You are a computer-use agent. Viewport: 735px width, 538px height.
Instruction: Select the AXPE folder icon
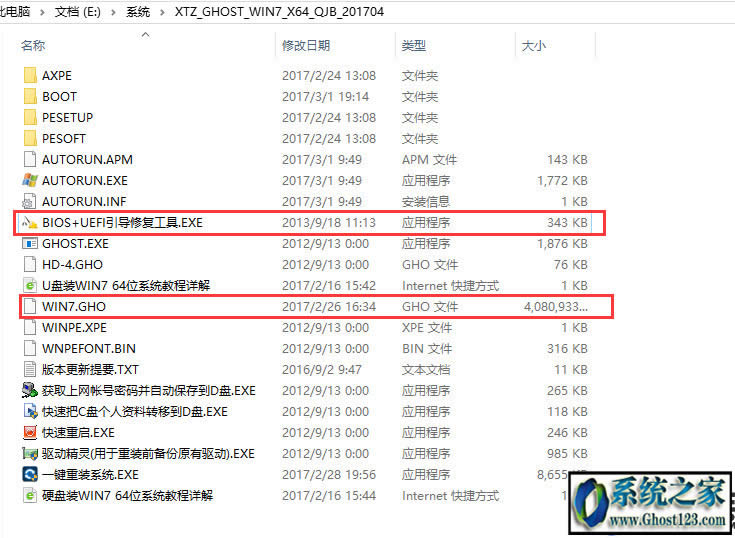[x=30, y=76]
